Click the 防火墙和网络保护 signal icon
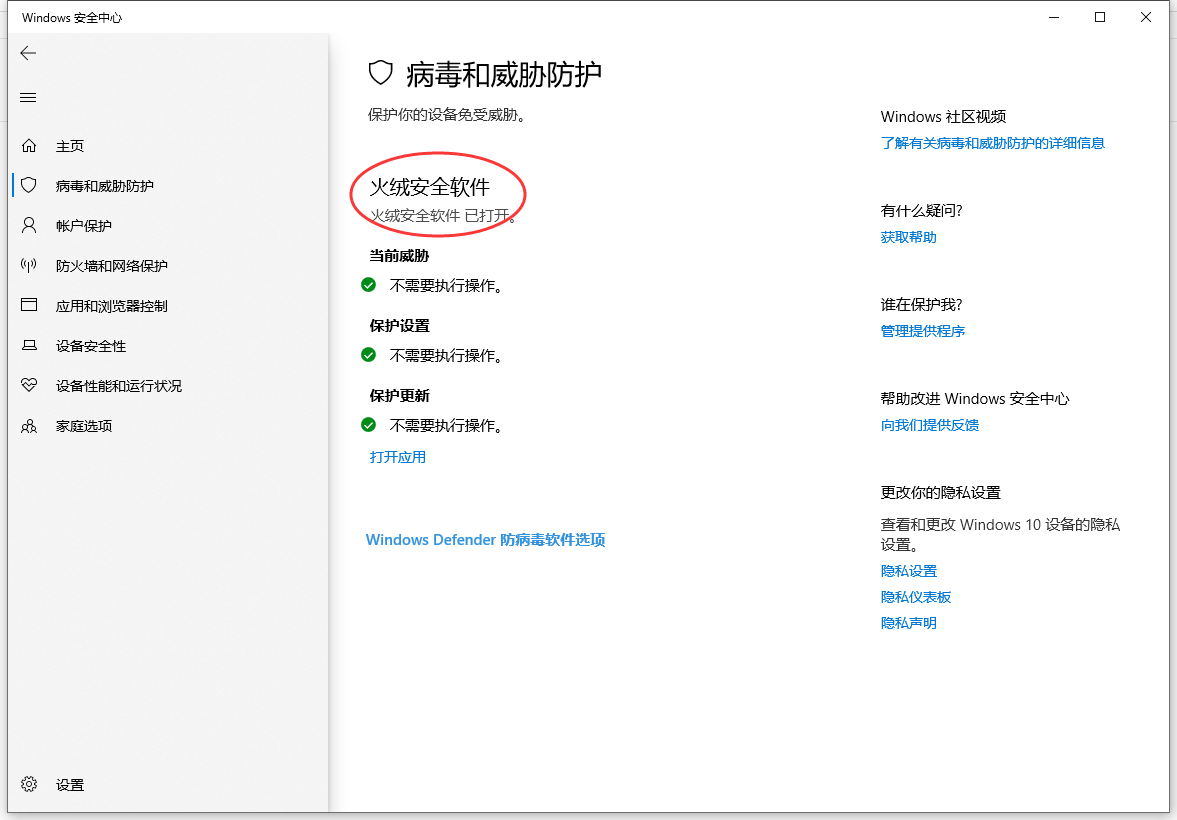The width and height of the screenshot is (1177, 820). (29, 266)
